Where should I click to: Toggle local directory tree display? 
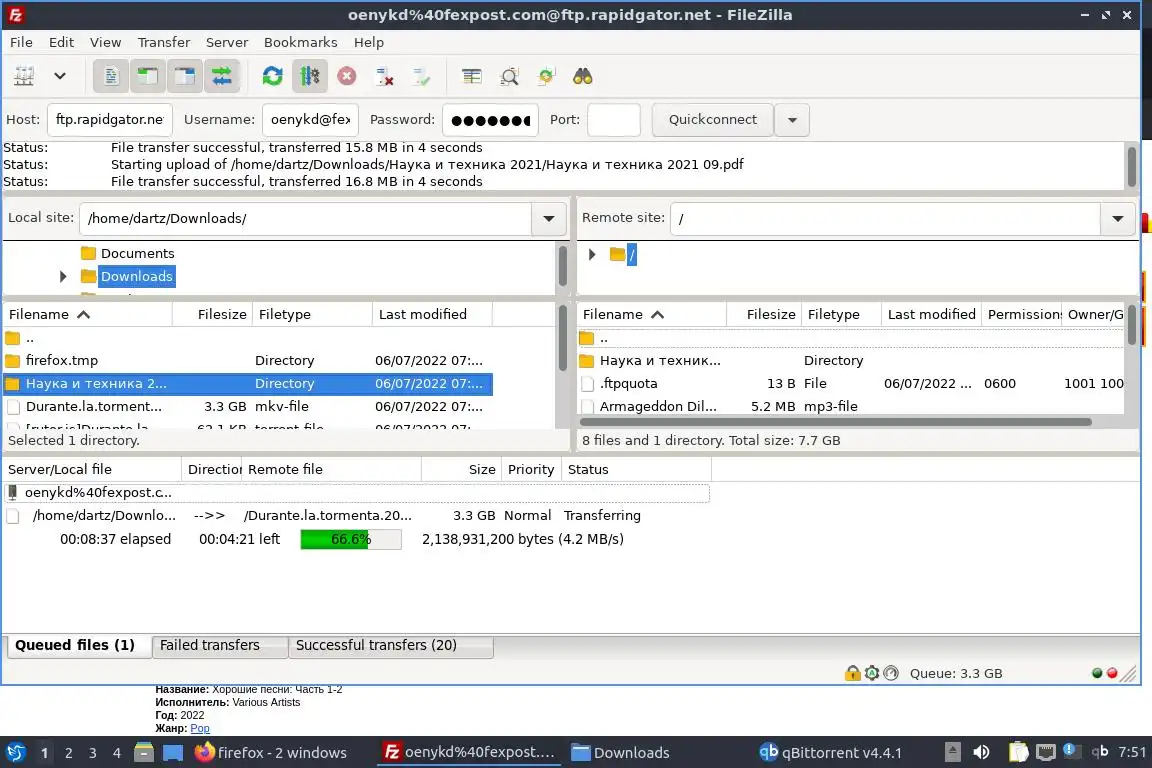(x=148, y=76)
